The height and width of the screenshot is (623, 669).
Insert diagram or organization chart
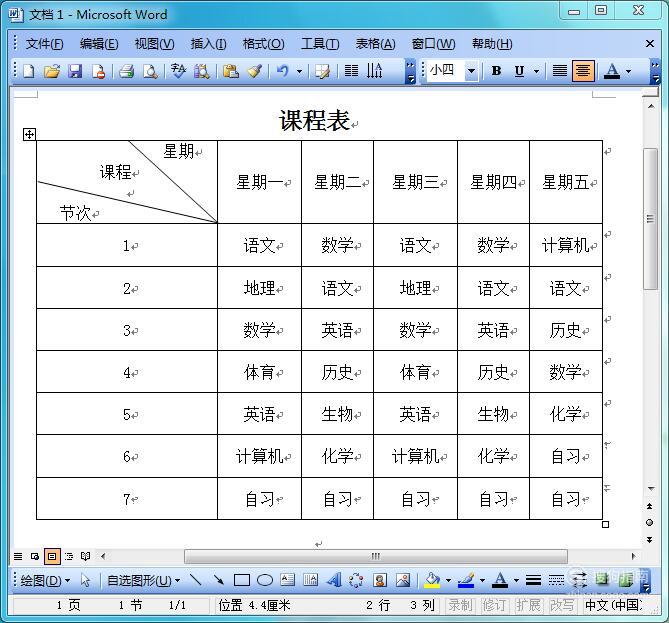(356, 580)
